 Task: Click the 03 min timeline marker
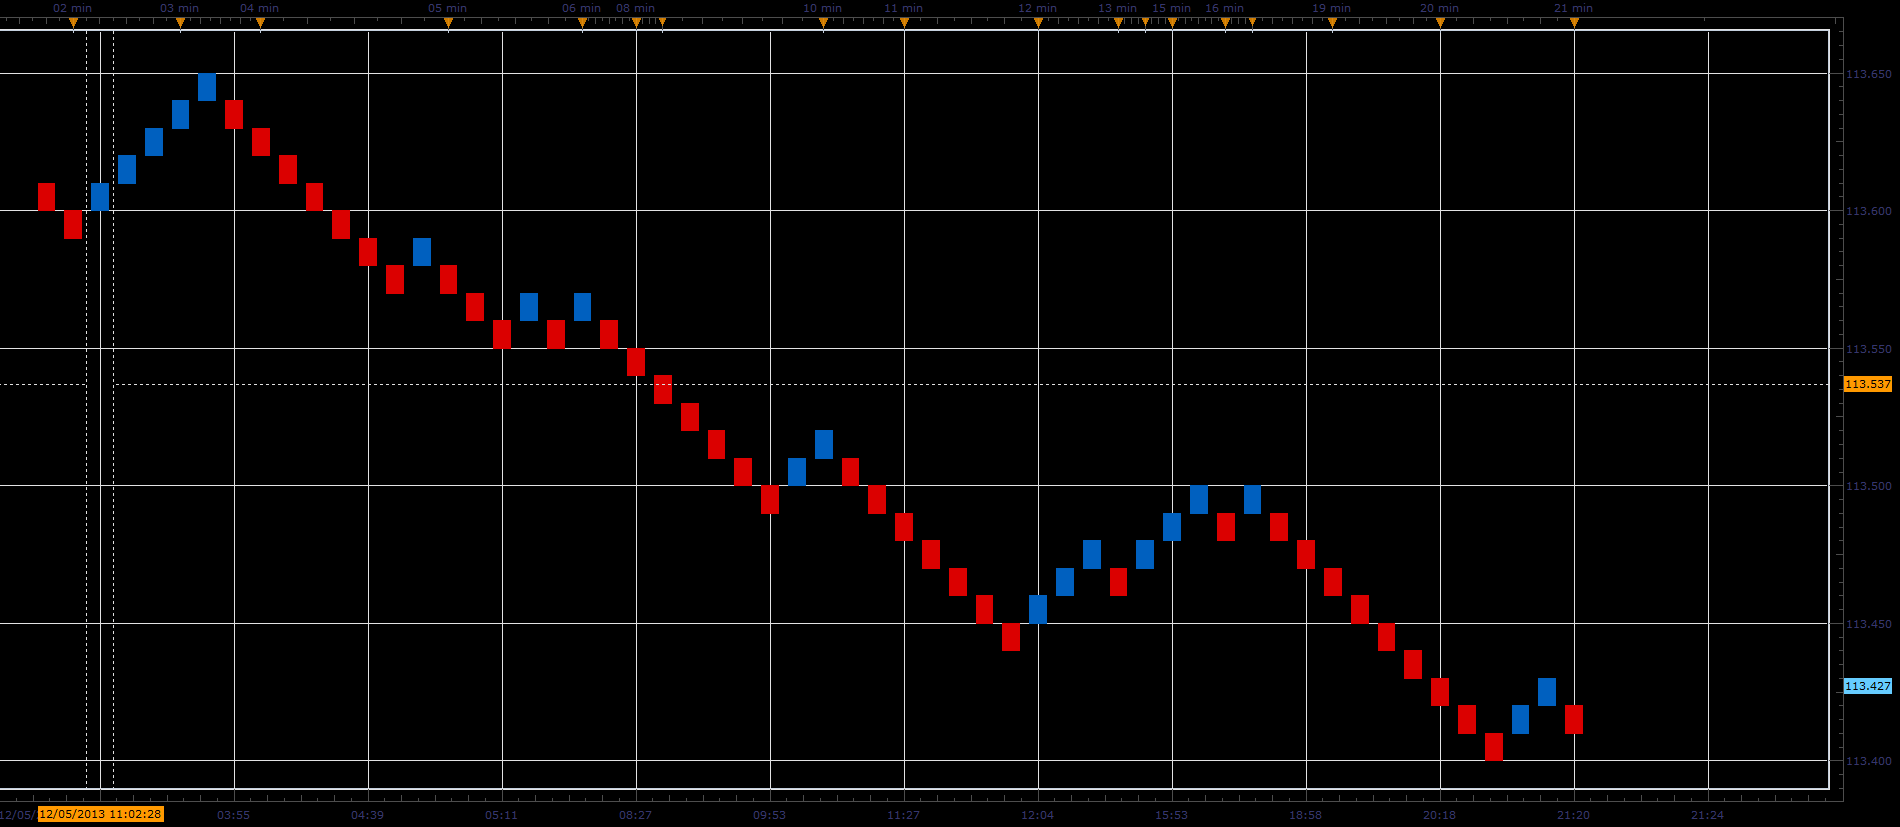tap(180, 22)
